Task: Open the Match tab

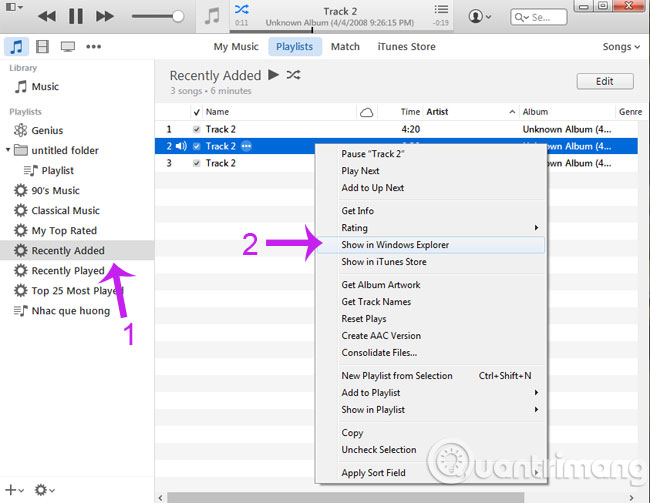Action: click(x=345, y=46)
